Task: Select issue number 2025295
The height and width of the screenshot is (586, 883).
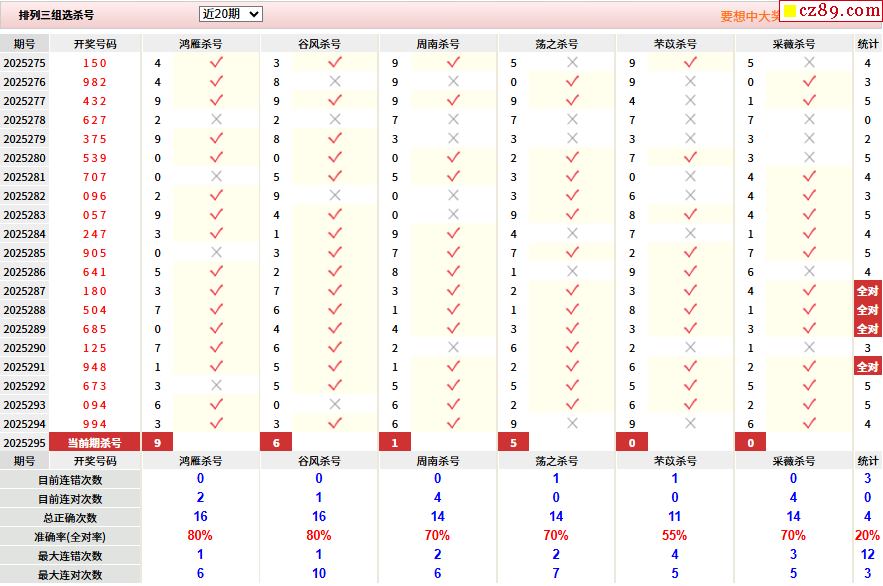Action: click(24, 443)
